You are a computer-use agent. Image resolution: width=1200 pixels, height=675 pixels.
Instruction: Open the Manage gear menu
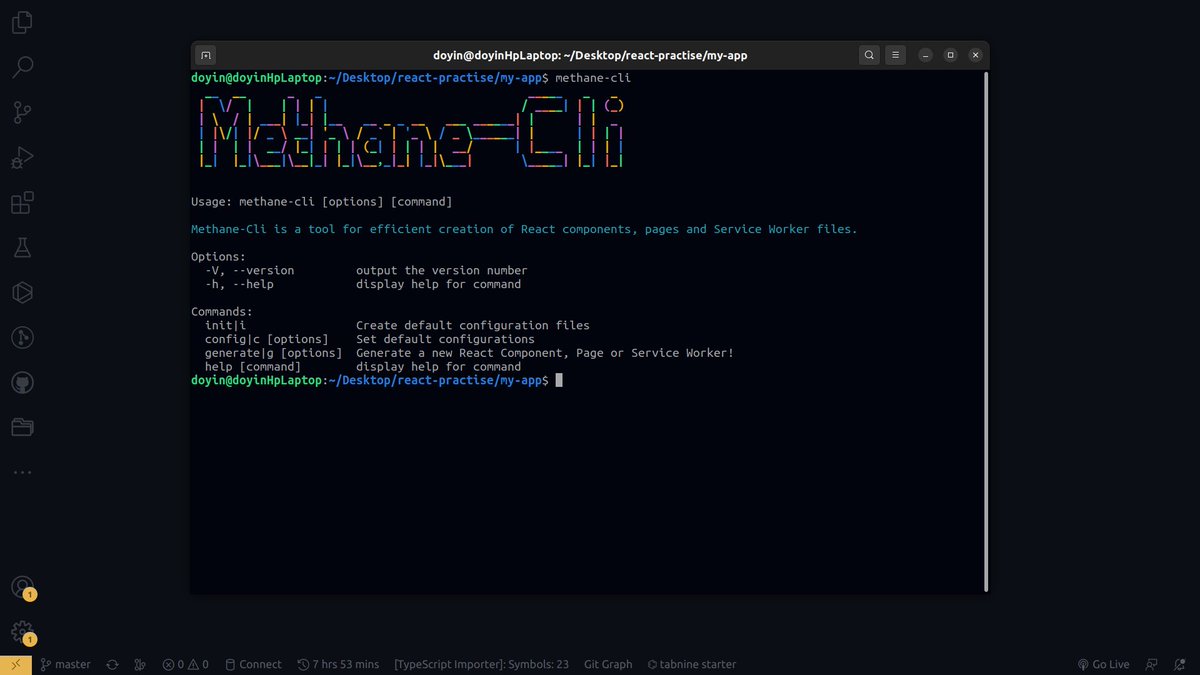point(22,632)
